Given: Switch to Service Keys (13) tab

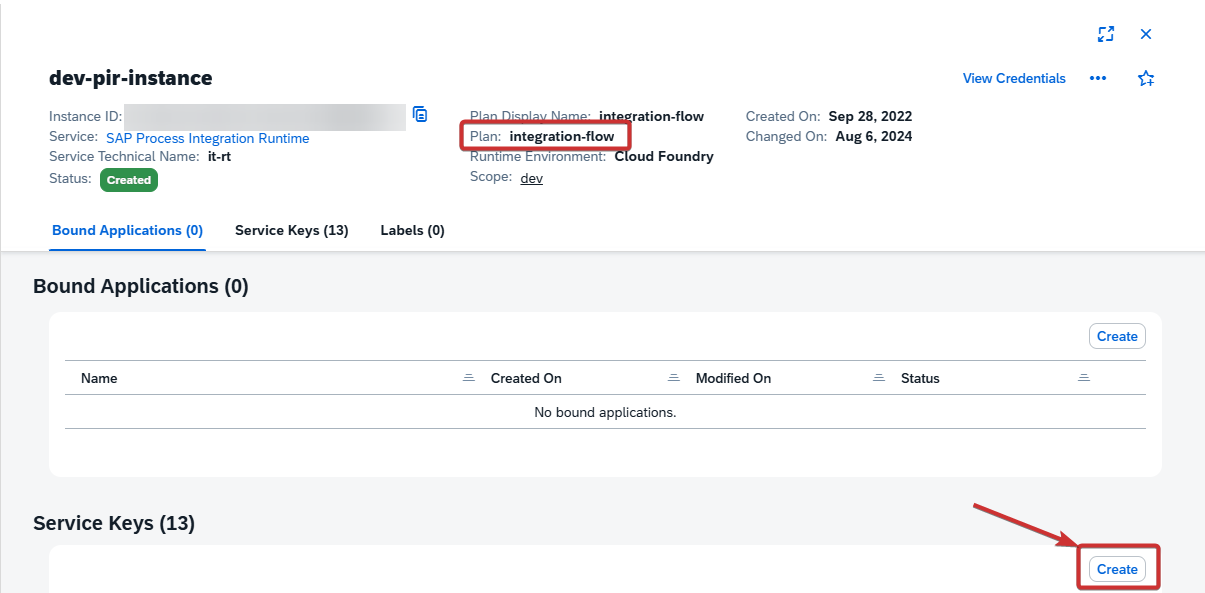Looking at the screenshot, I should point(291,230).
